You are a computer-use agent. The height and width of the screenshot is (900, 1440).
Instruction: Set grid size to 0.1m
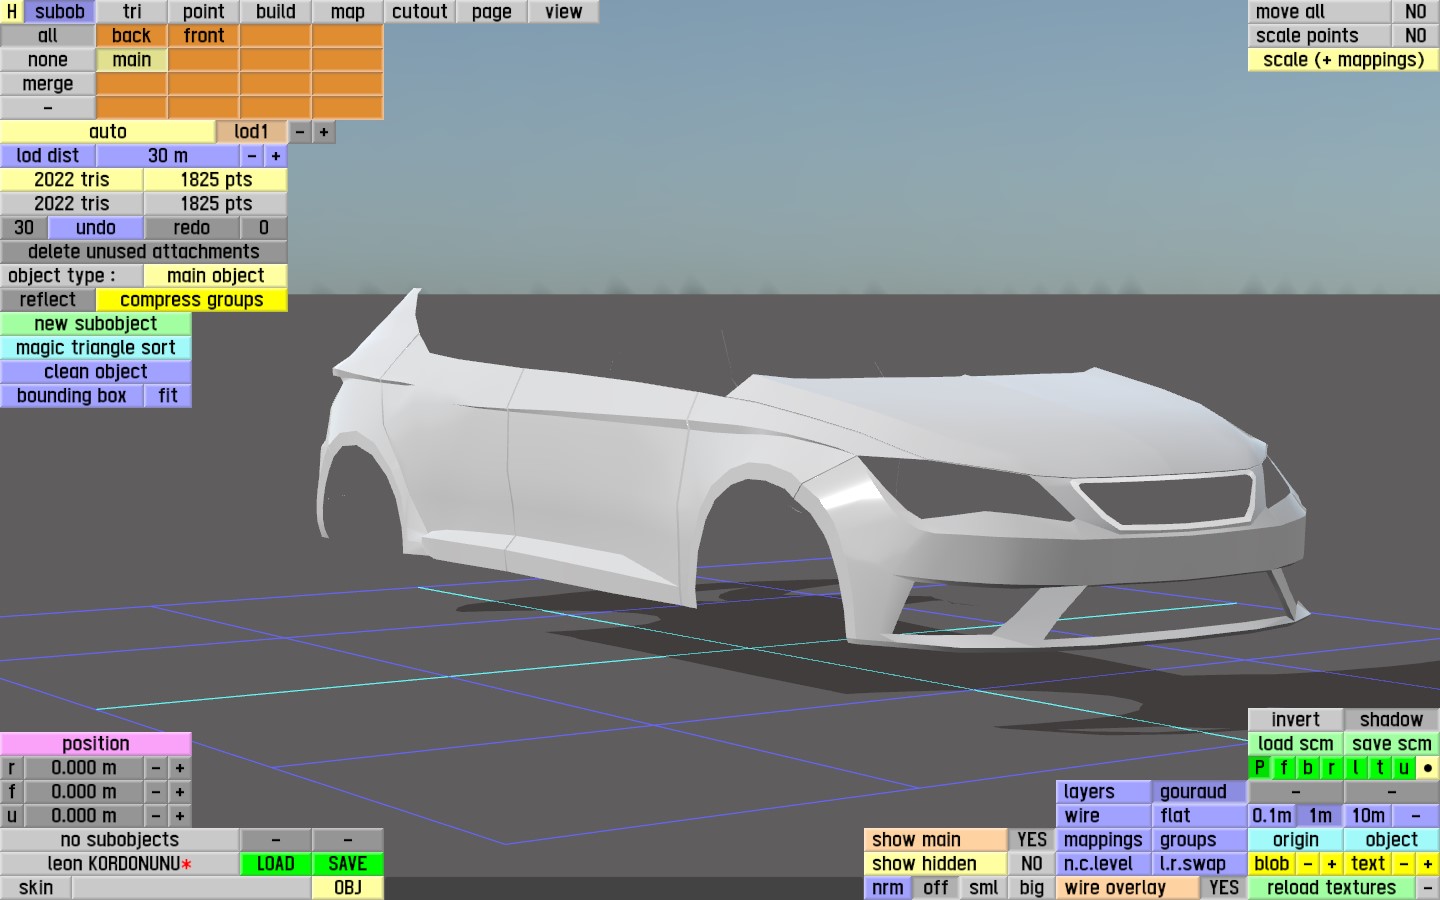[x=1272, y=816]
